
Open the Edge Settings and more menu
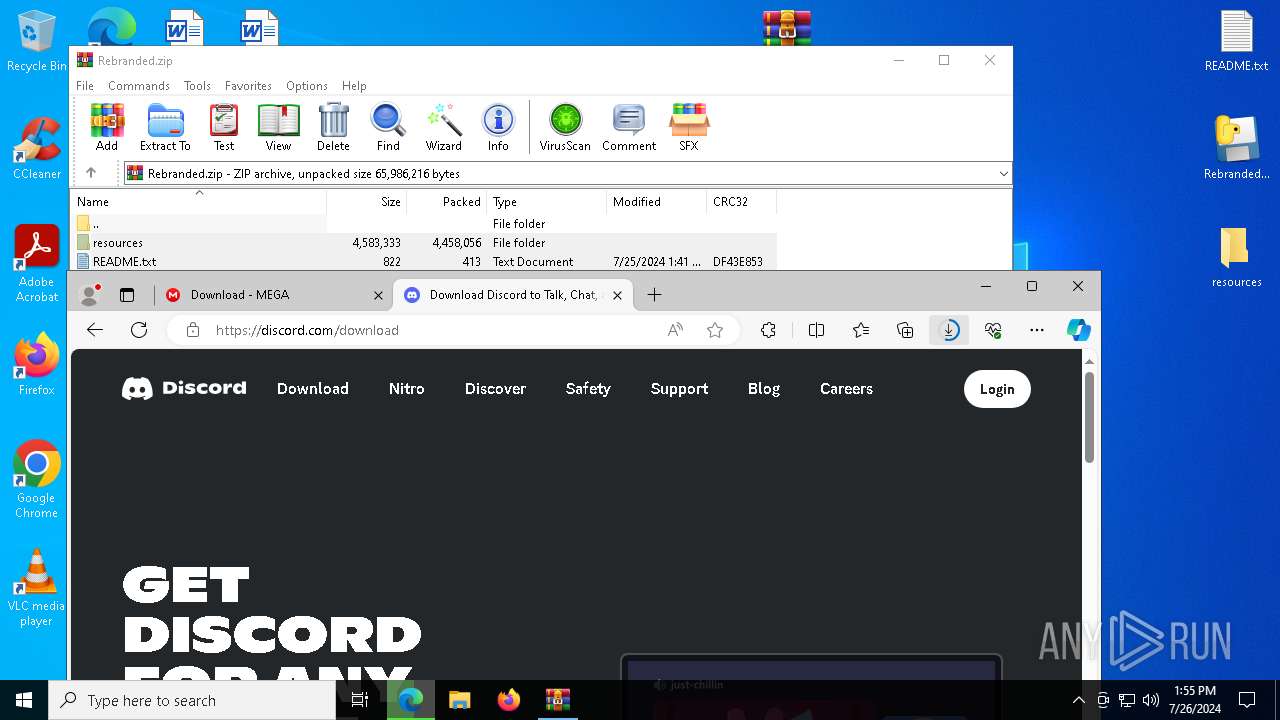1037,330
